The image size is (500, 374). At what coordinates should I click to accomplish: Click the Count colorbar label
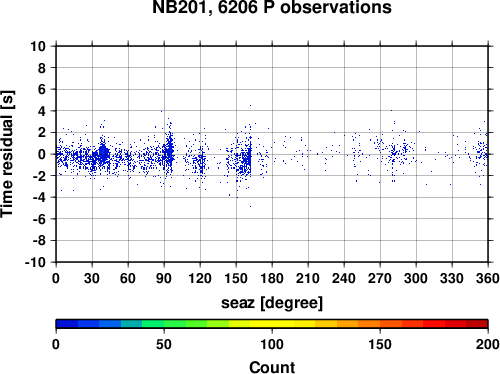point(272,367)
